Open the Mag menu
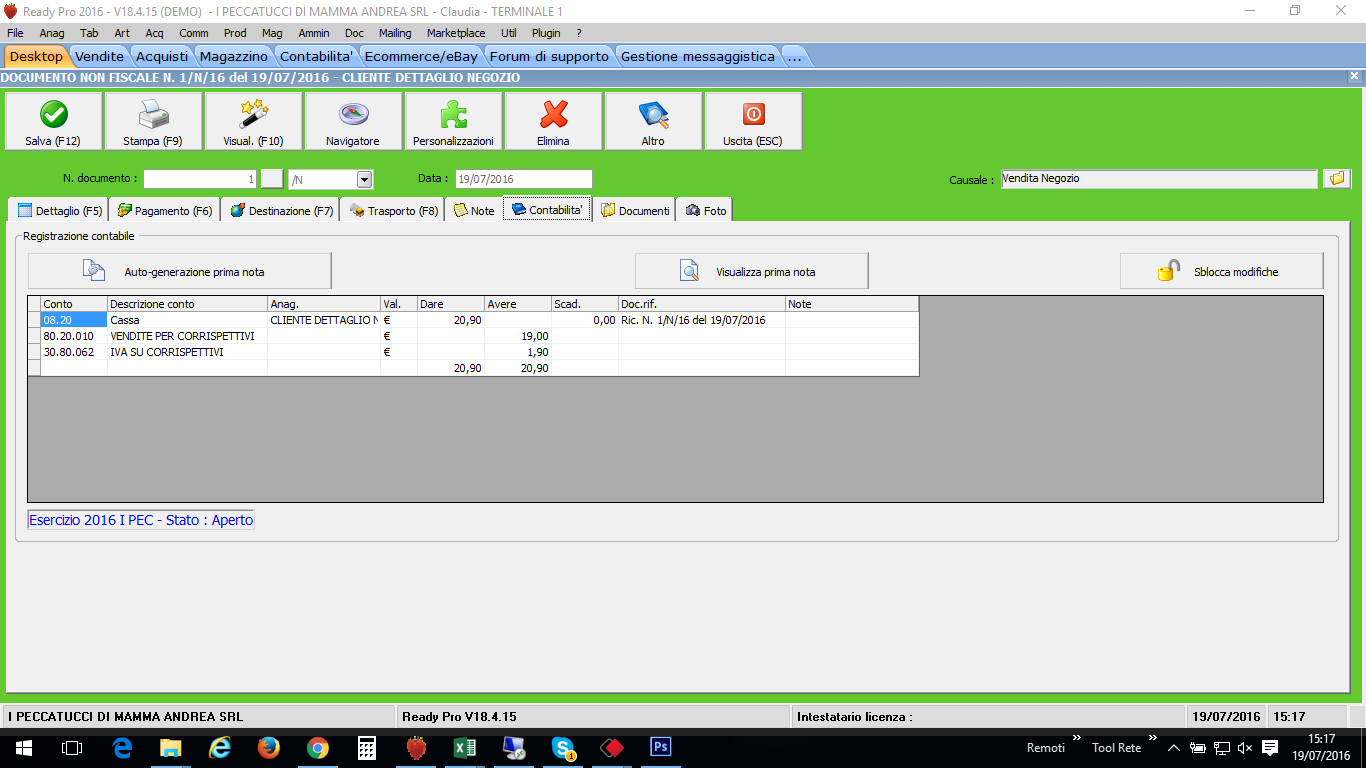Image resolution: width=1366 pixels, height=768 pixels. [x=272, y=33]
